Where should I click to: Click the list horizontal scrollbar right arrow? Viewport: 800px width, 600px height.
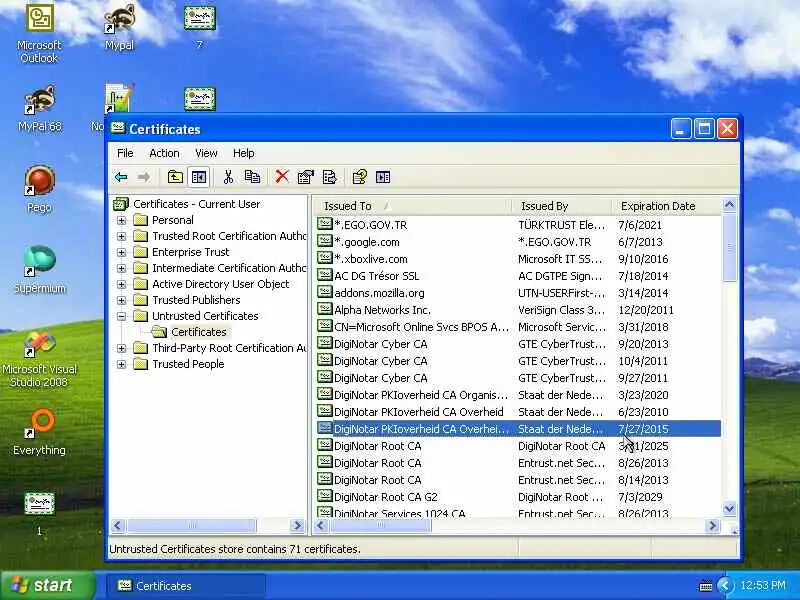point(713,526)
